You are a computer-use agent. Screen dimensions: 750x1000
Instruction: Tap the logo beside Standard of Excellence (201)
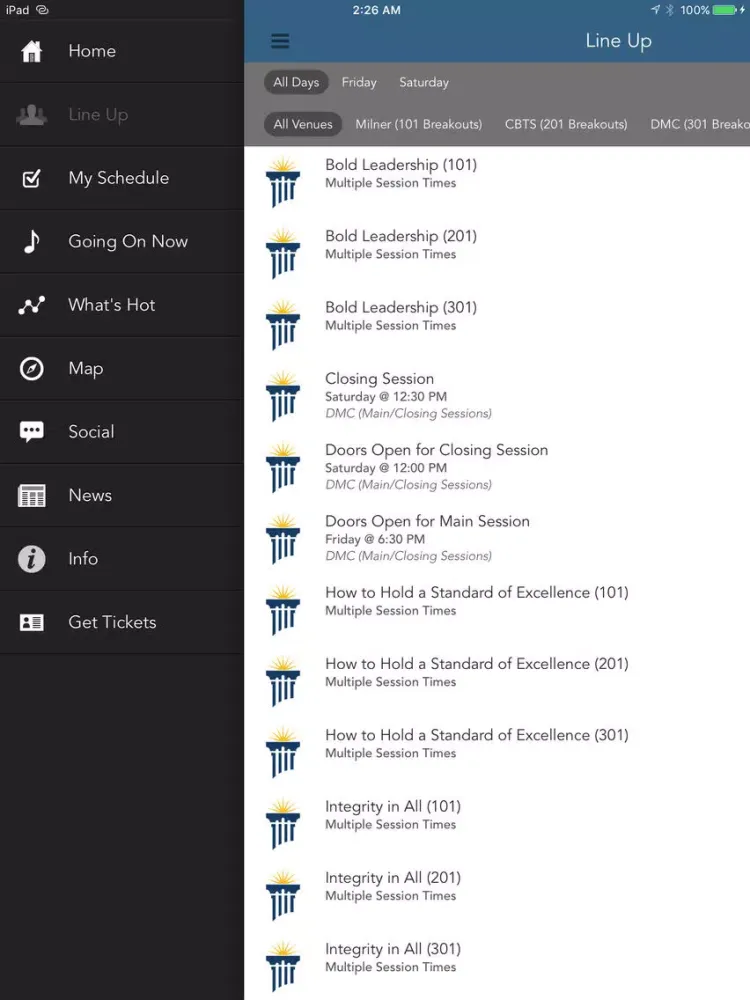[283, 682]
